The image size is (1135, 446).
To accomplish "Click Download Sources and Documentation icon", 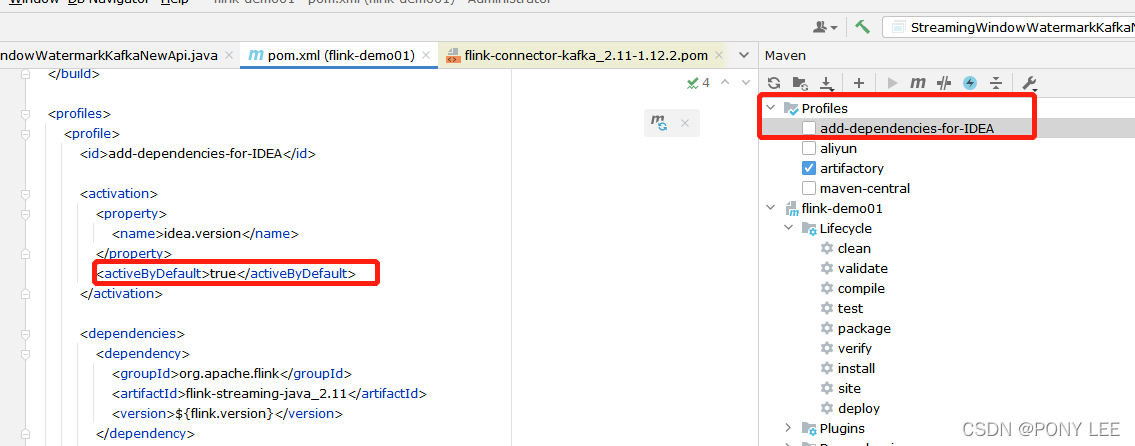I will 827,83.
